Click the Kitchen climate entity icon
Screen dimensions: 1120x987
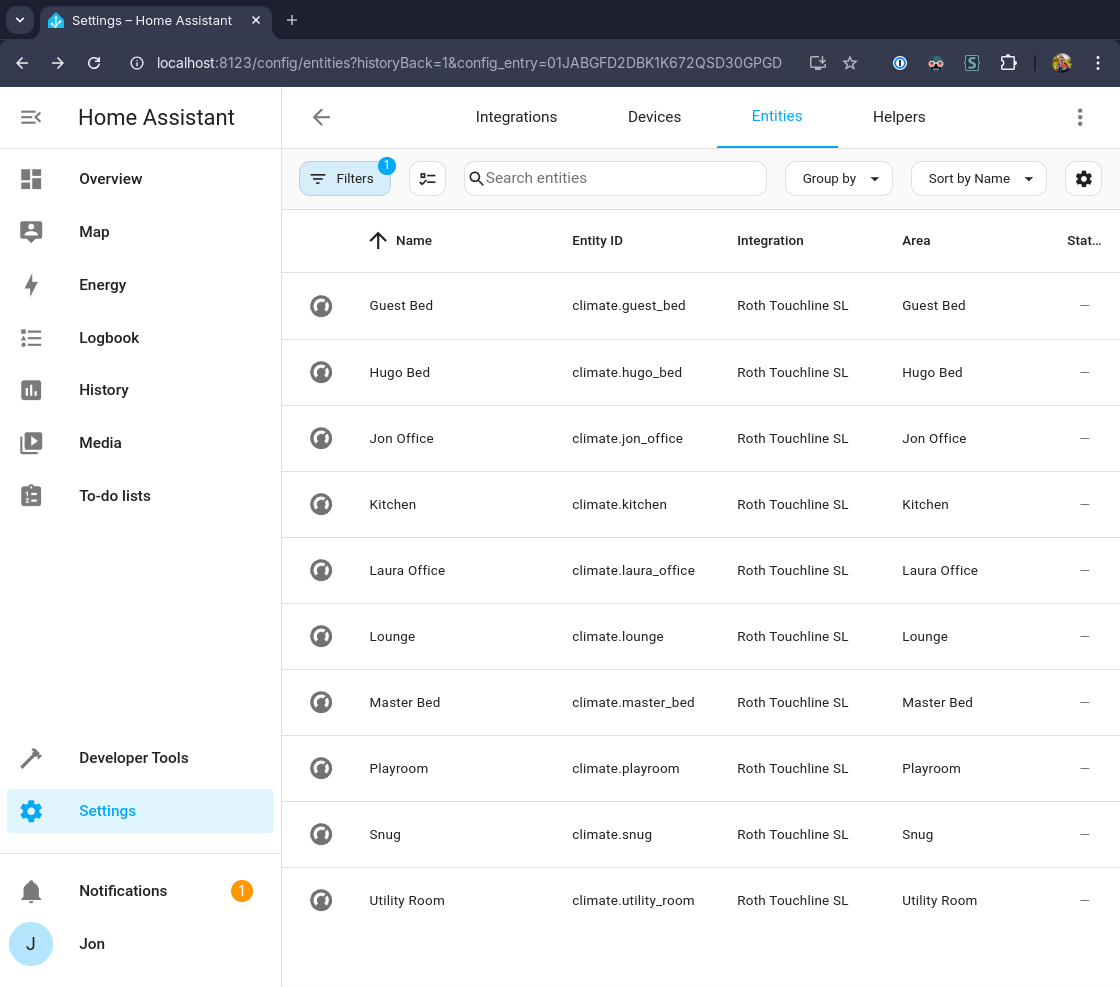tap(321, 505)
